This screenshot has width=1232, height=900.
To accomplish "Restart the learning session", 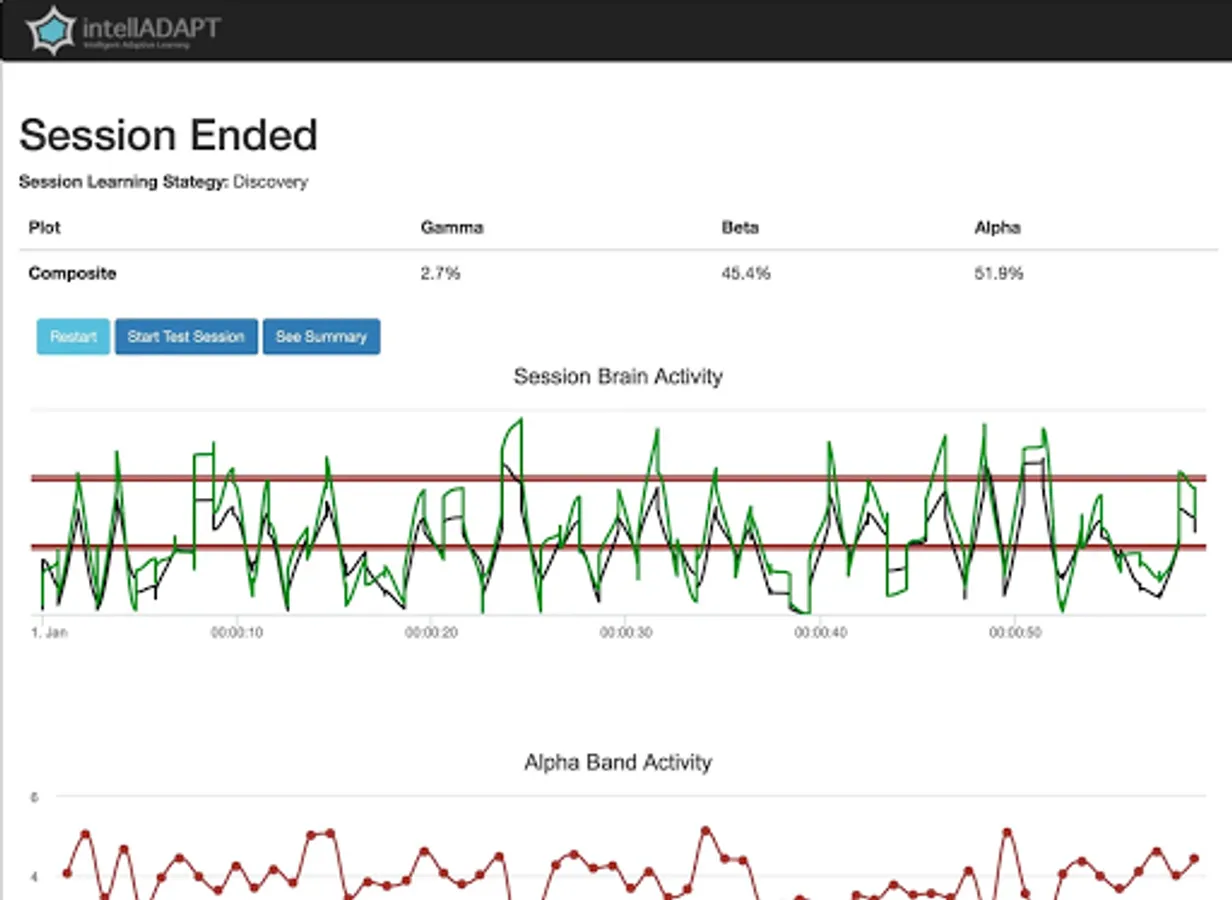I will coord(73,337).
